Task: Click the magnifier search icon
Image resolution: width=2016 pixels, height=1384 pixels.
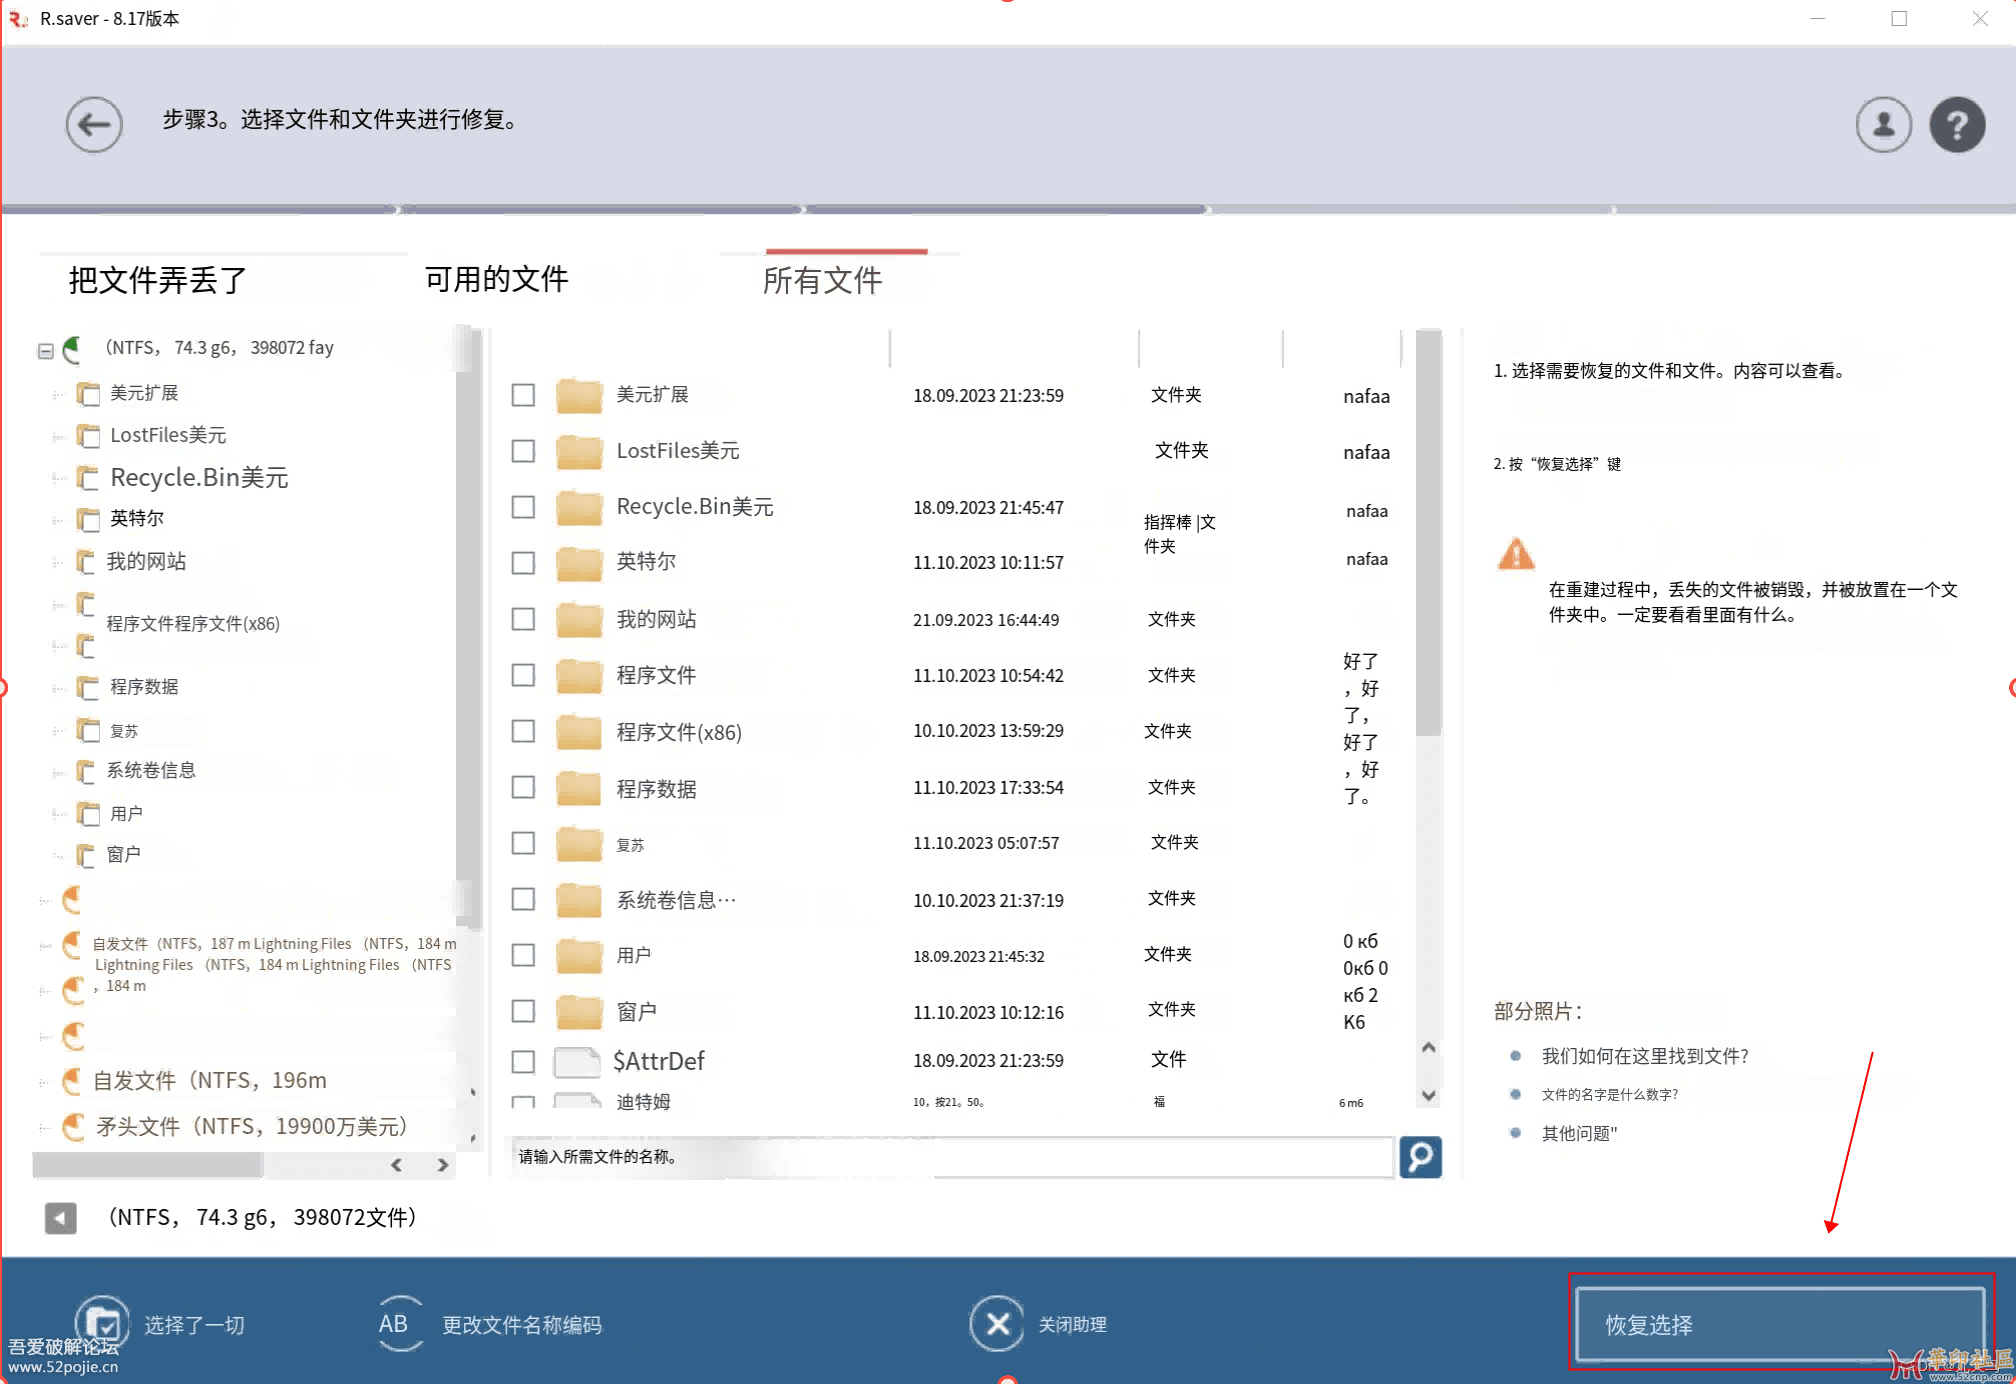Action: click(1419, 1157)
